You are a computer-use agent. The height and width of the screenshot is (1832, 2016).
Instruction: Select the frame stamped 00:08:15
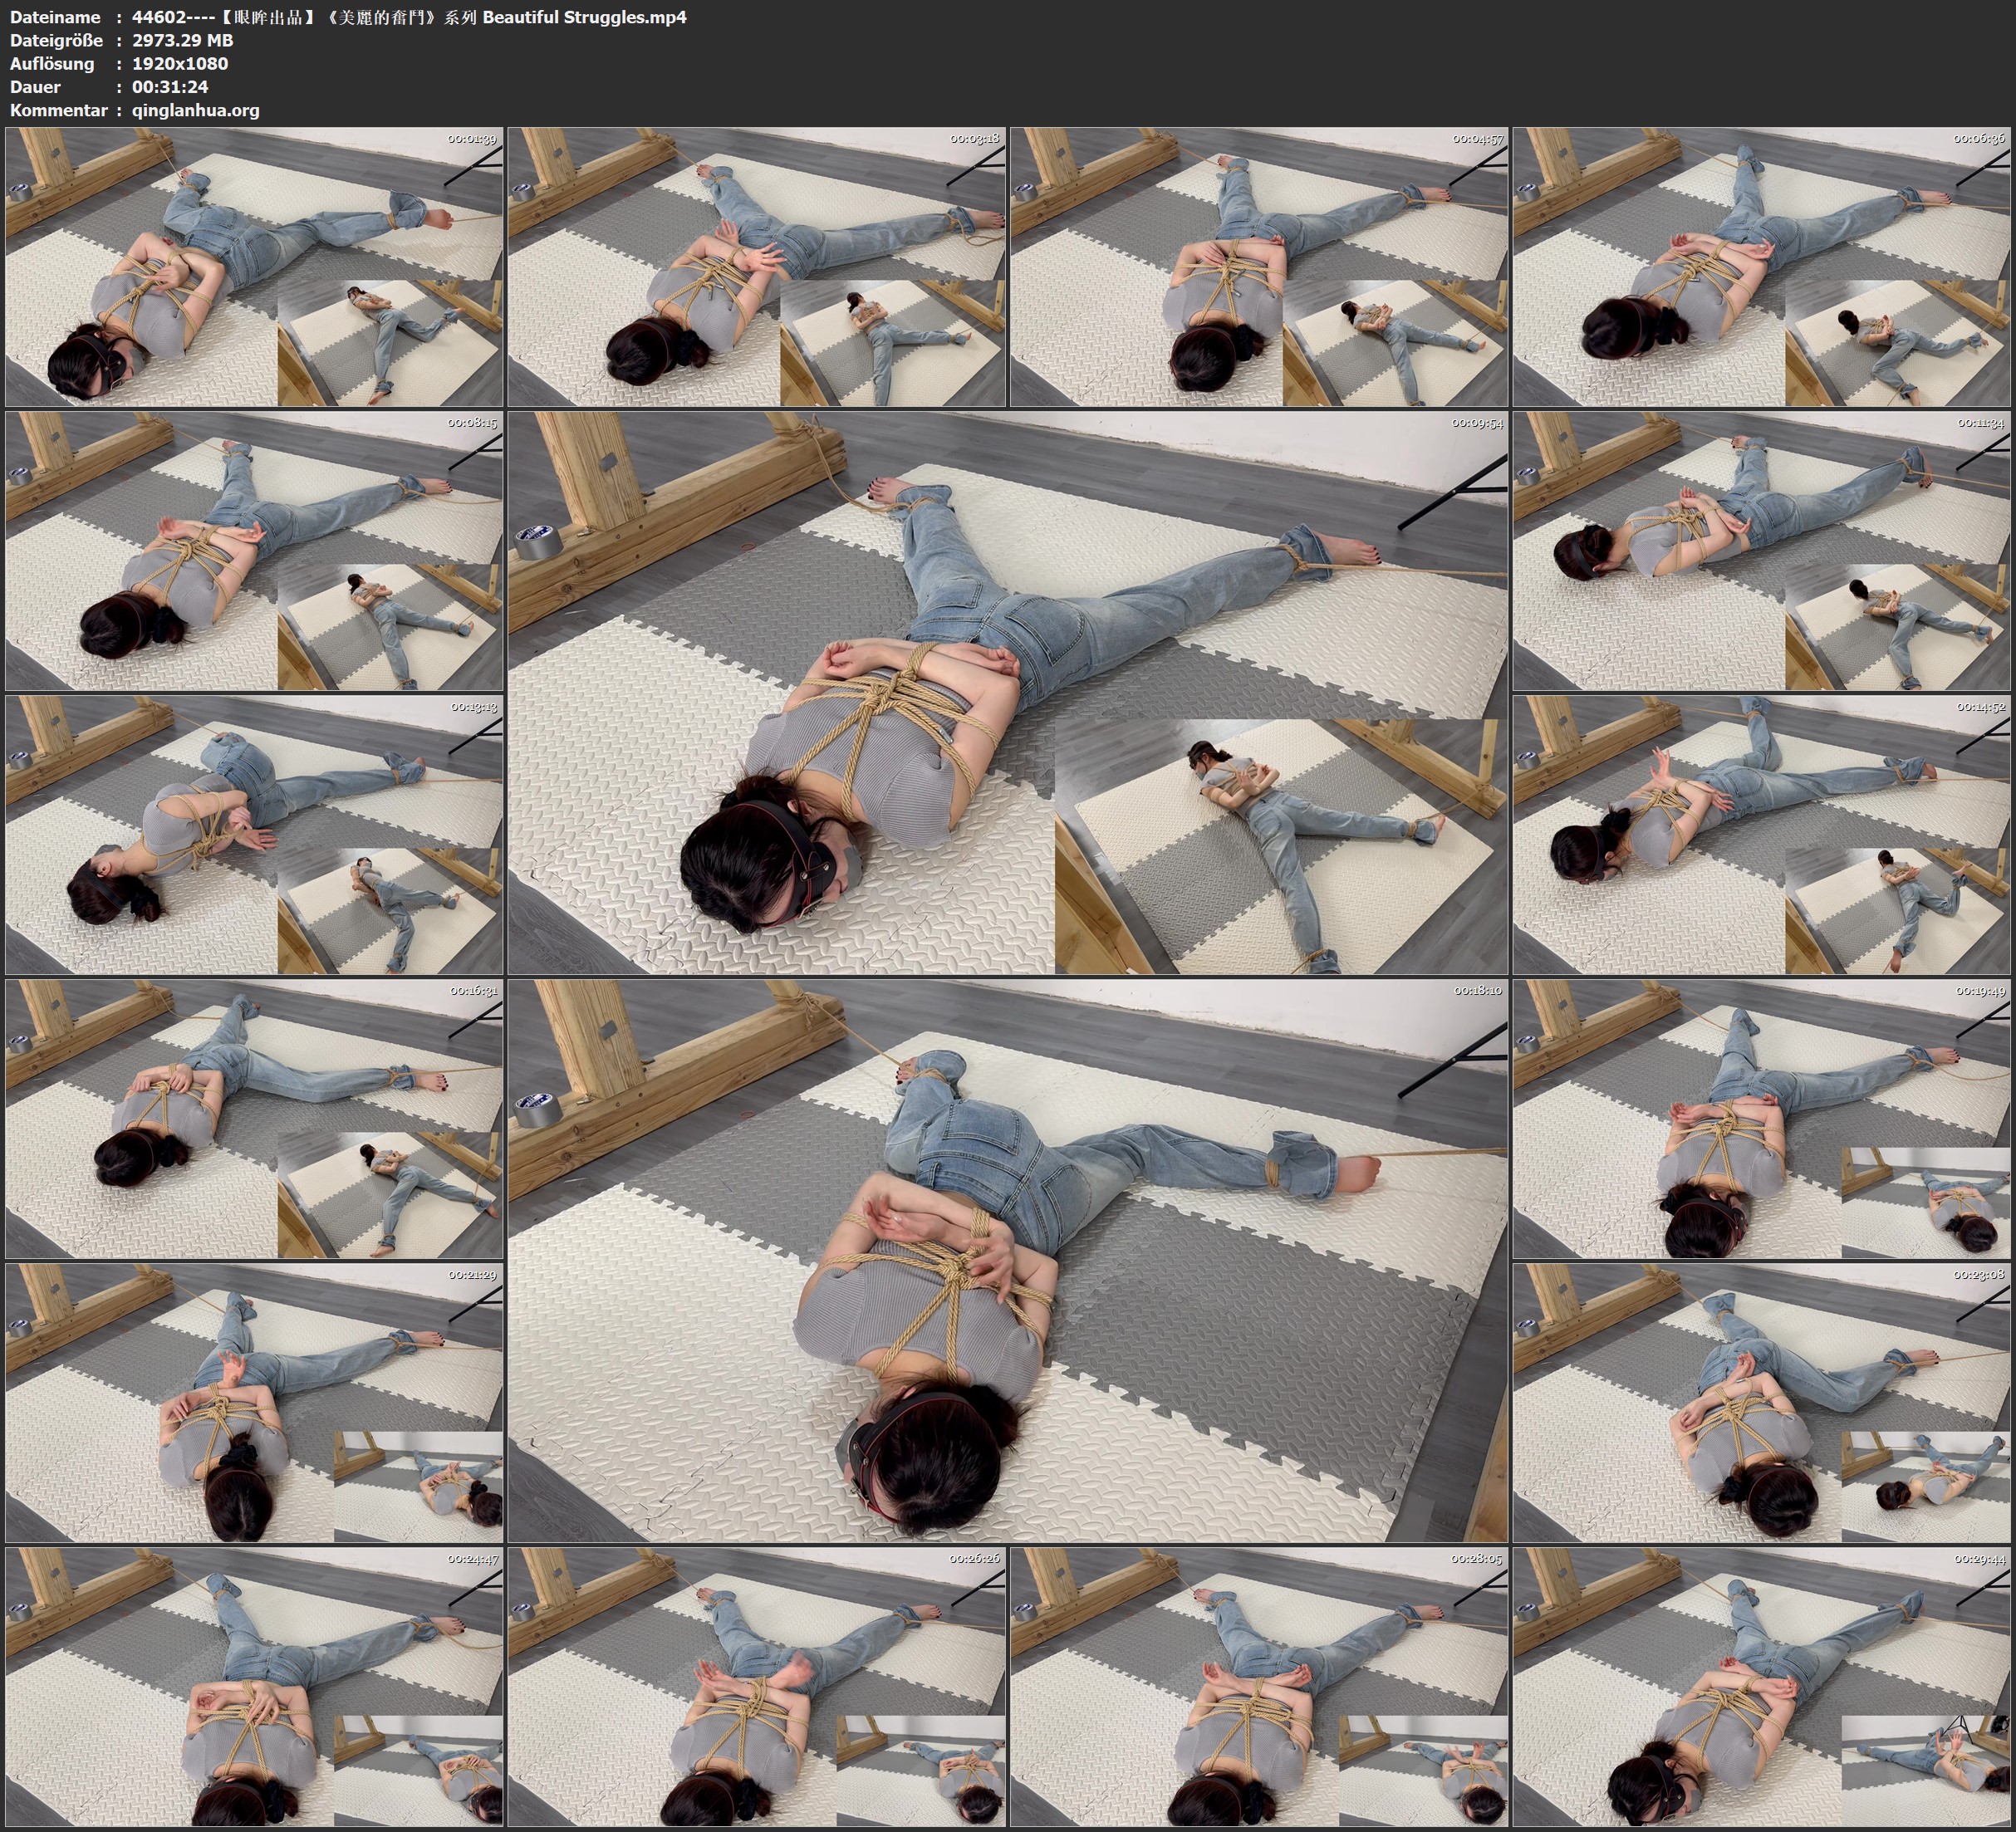click(x=254, y=551)
